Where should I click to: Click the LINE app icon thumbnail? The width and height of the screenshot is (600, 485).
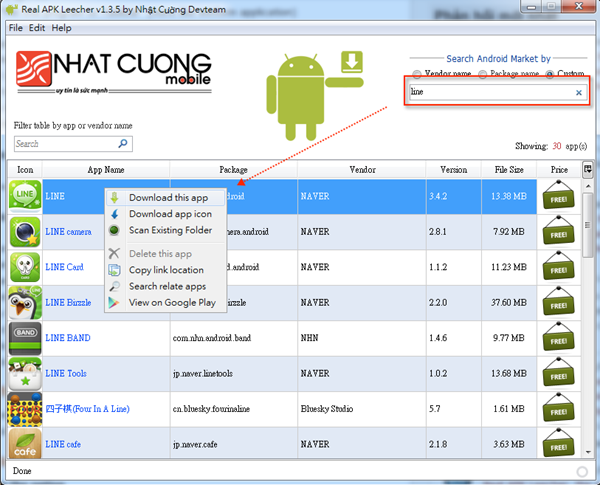(x=25, y=196)
